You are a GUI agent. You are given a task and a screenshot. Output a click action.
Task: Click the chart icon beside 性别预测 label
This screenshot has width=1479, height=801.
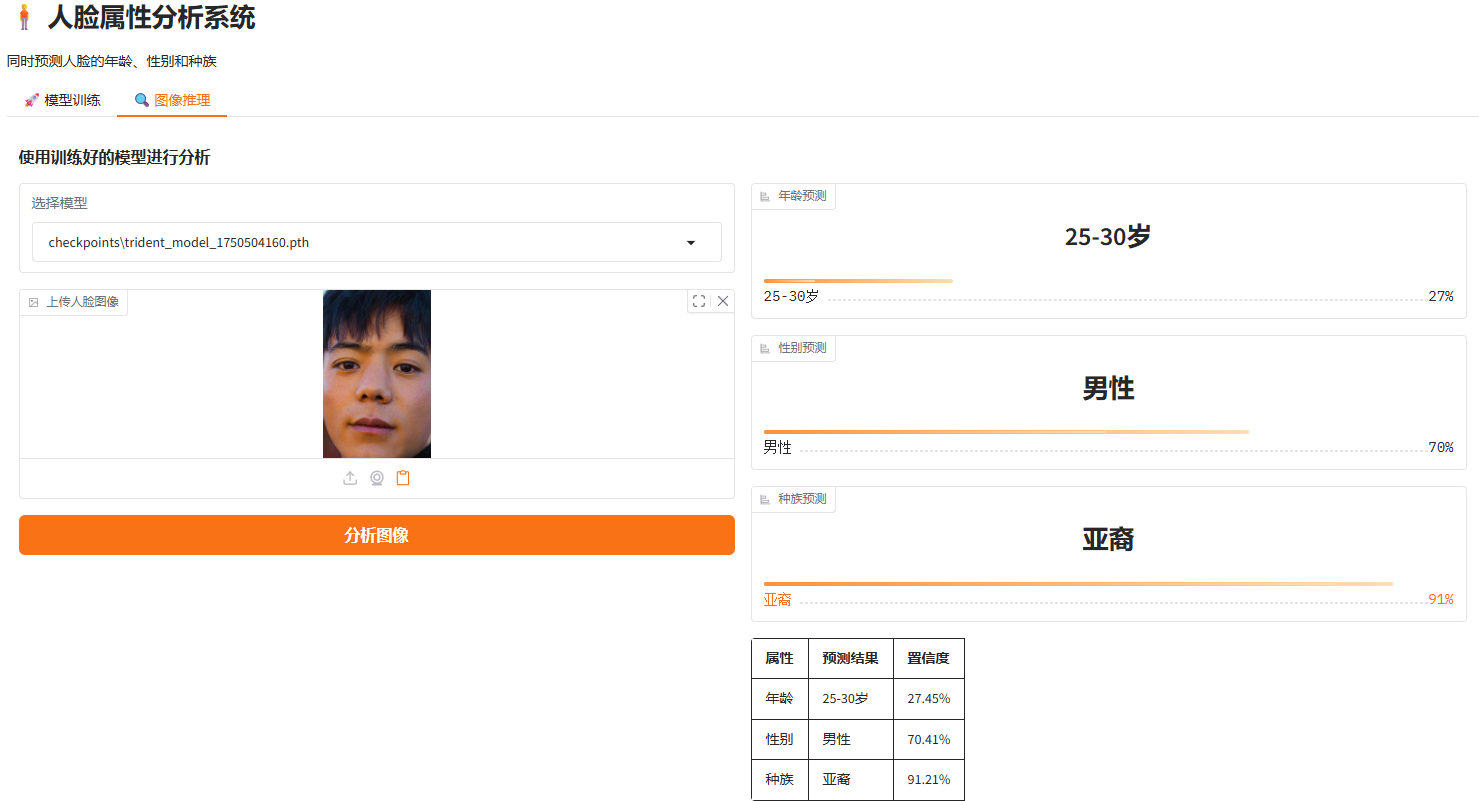point(764,347)
